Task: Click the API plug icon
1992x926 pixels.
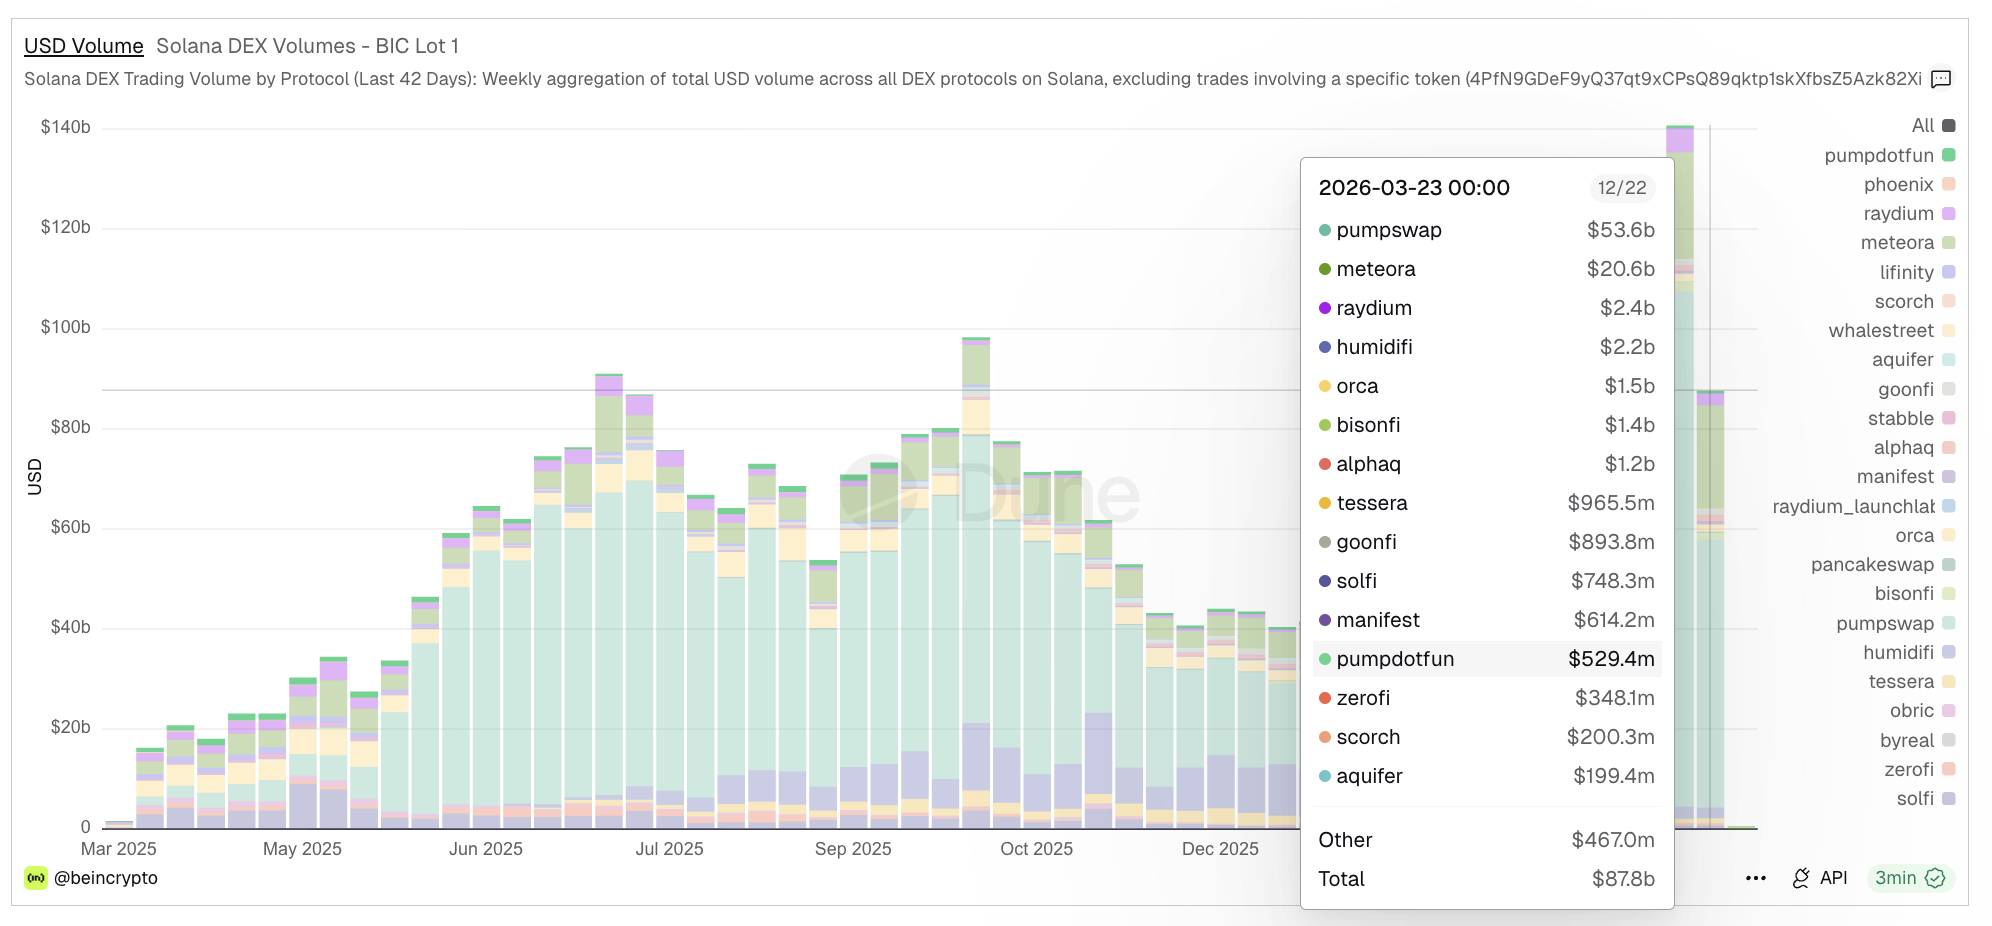Action: (x=1802, y=877)
